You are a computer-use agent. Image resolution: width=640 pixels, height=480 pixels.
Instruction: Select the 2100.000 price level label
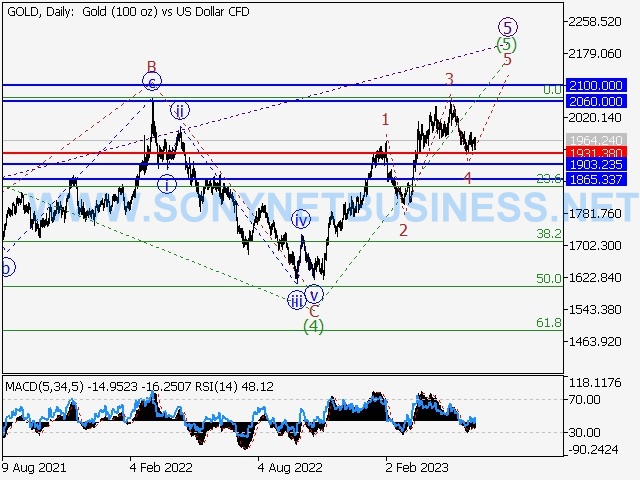[x=596, y=85]
